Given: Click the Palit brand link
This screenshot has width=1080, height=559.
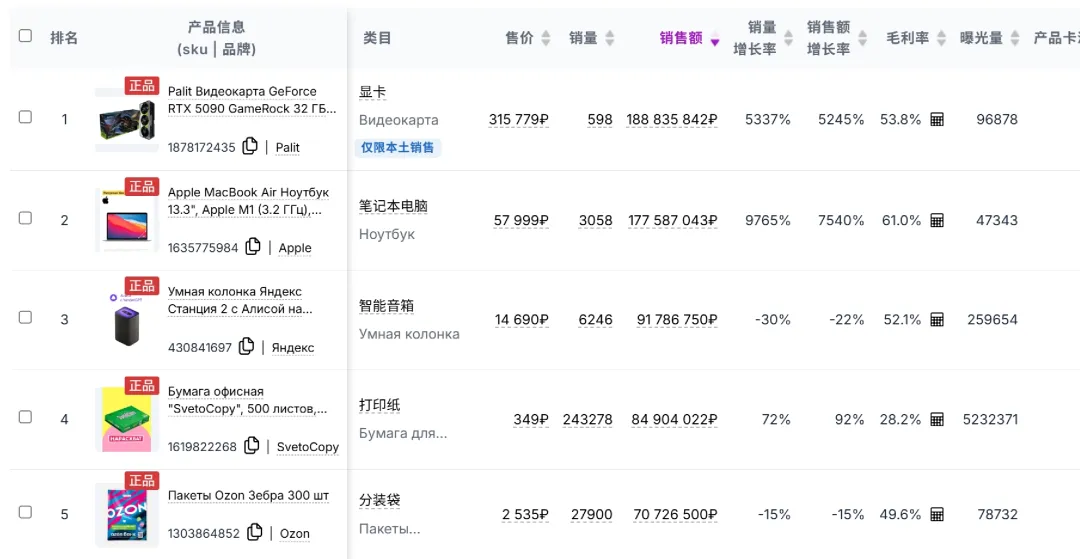Looking at the screenshot, I should [287, 147].
